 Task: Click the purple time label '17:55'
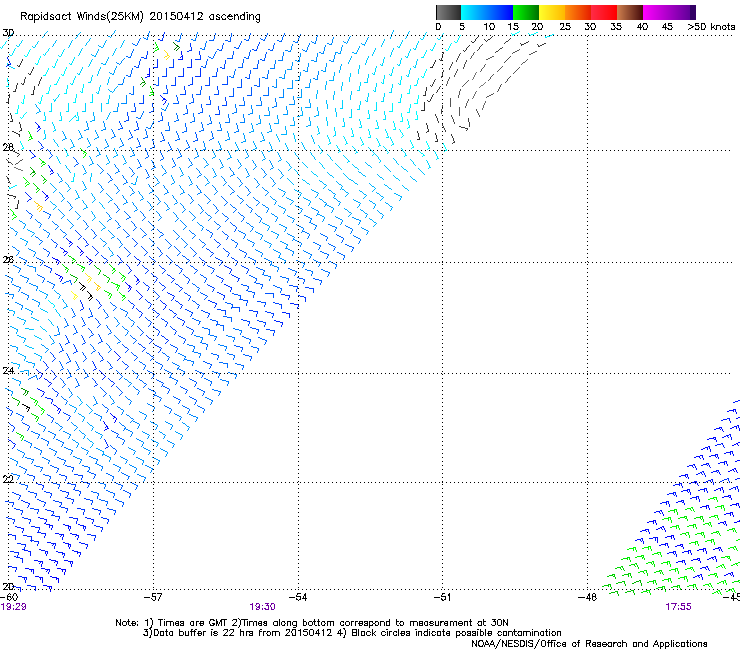pos(678,607)
